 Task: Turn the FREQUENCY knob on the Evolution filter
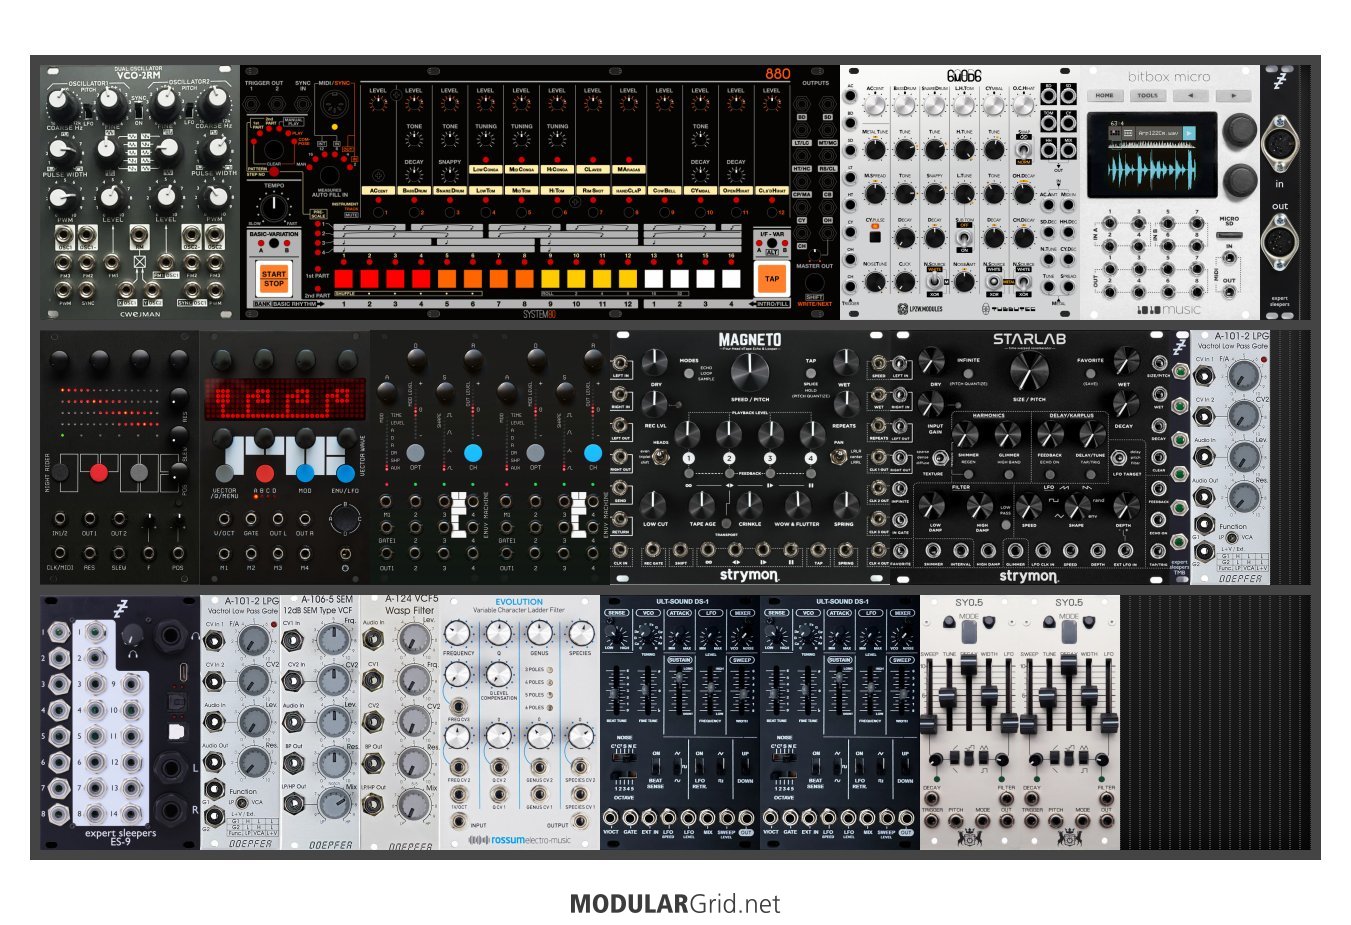point(458,632)
